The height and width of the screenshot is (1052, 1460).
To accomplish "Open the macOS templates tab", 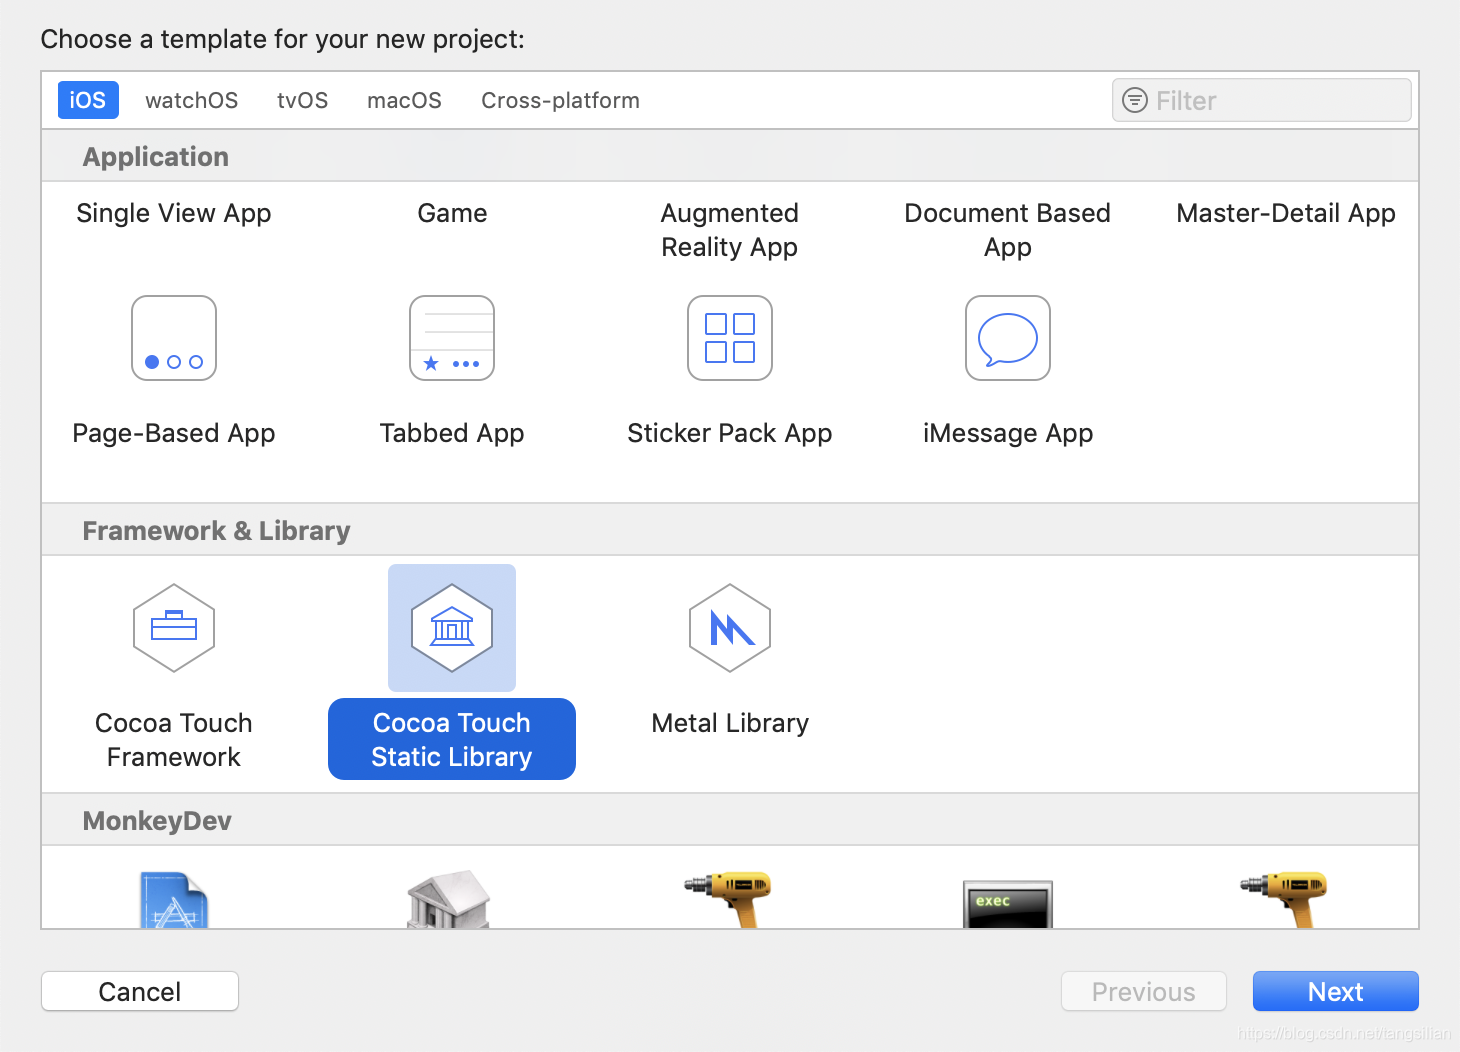I will (405, 100).
